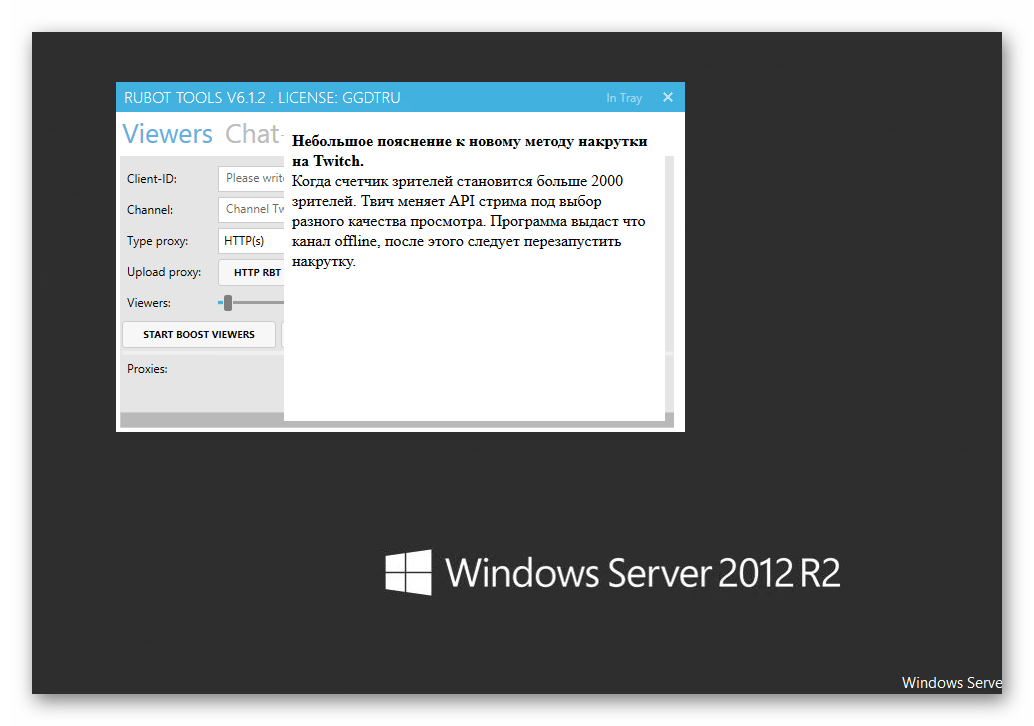Click the bold Russian heading about Twitch

[469, 151]
